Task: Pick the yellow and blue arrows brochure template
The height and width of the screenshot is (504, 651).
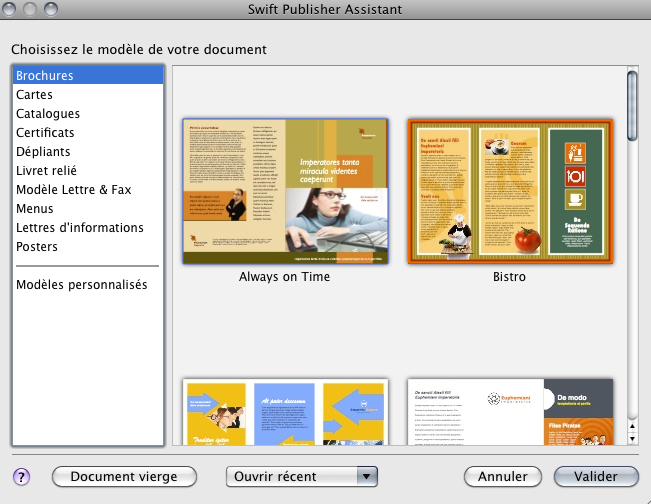Action: 285,412
